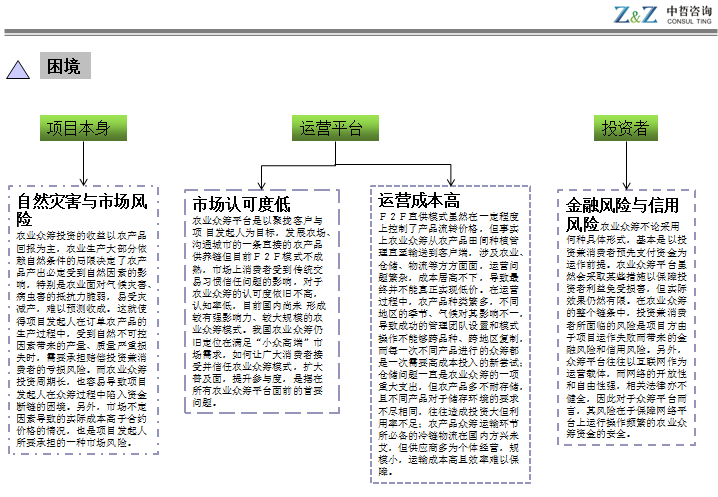718x497 pixels.
Task: Click the purple triangle bullet beside 困境
Action: click(x=21, y=69)
